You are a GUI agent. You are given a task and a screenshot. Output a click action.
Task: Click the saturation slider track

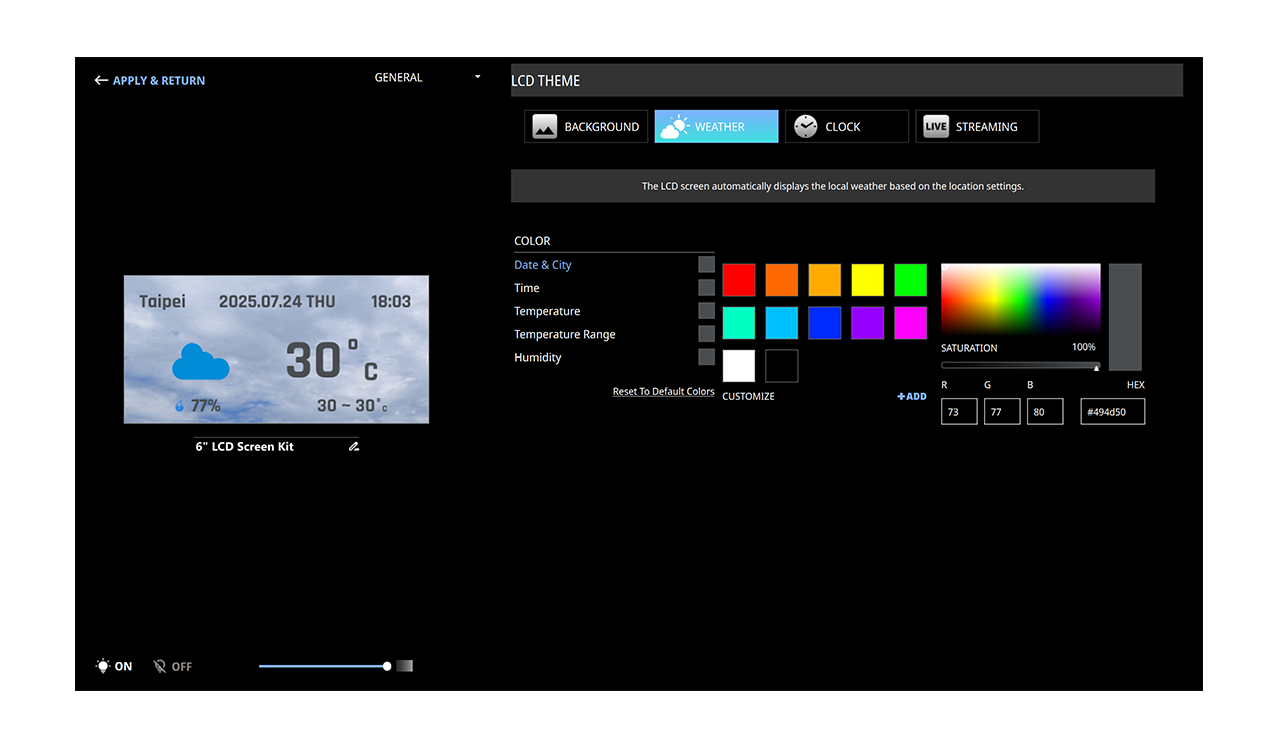pos(1018,366)
